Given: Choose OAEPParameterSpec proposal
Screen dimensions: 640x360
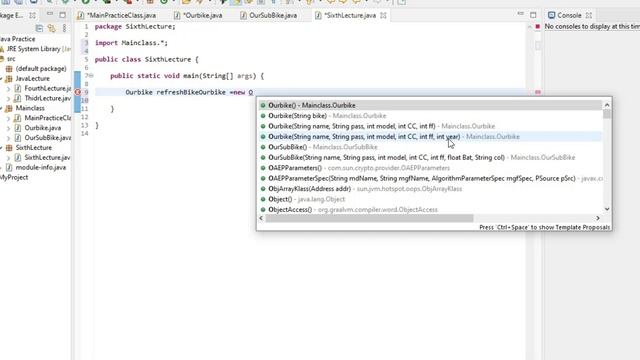Looking at the screenshot, I should pos(430,178).
